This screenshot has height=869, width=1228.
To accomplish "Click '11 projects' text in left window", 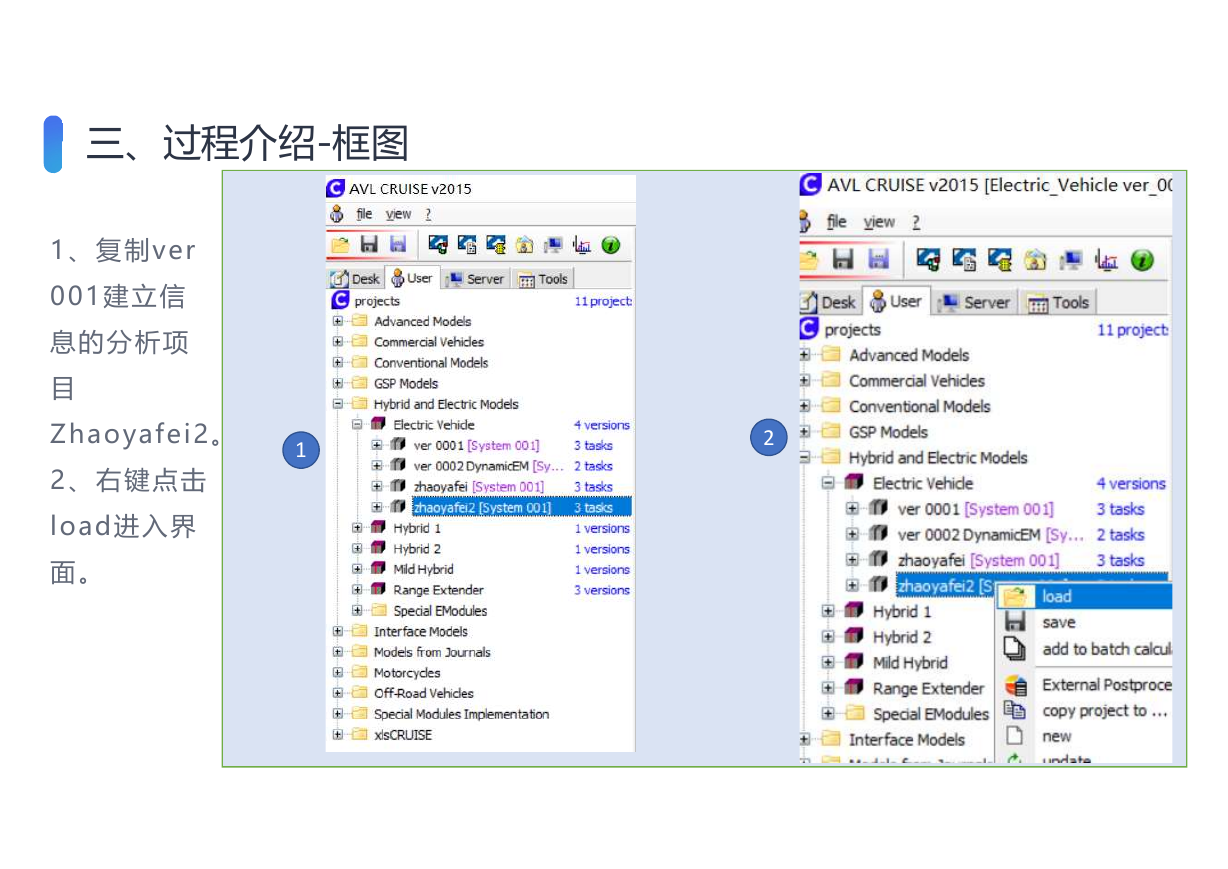I will (x=603, y=301).
